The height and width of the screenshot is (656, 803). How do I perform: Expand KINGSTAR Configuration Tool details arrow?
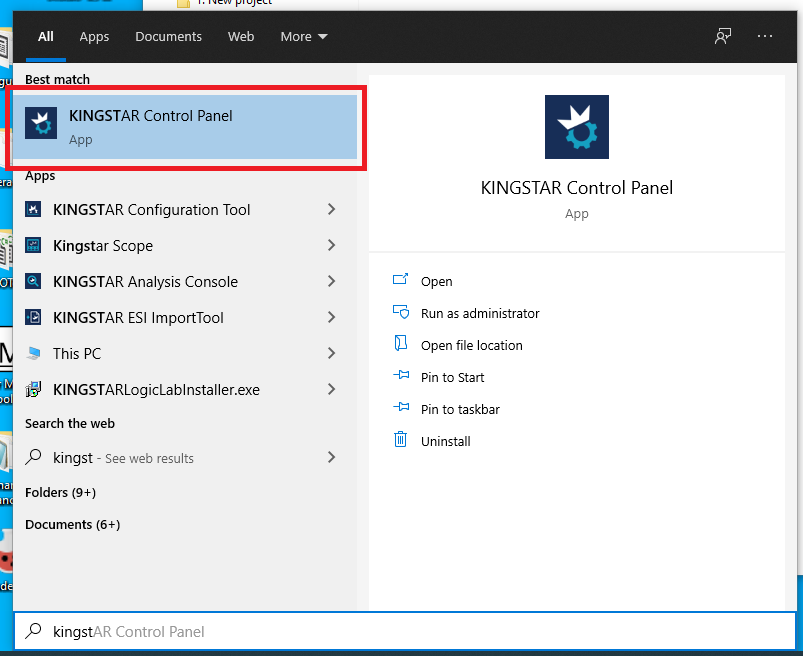[331, 210]
